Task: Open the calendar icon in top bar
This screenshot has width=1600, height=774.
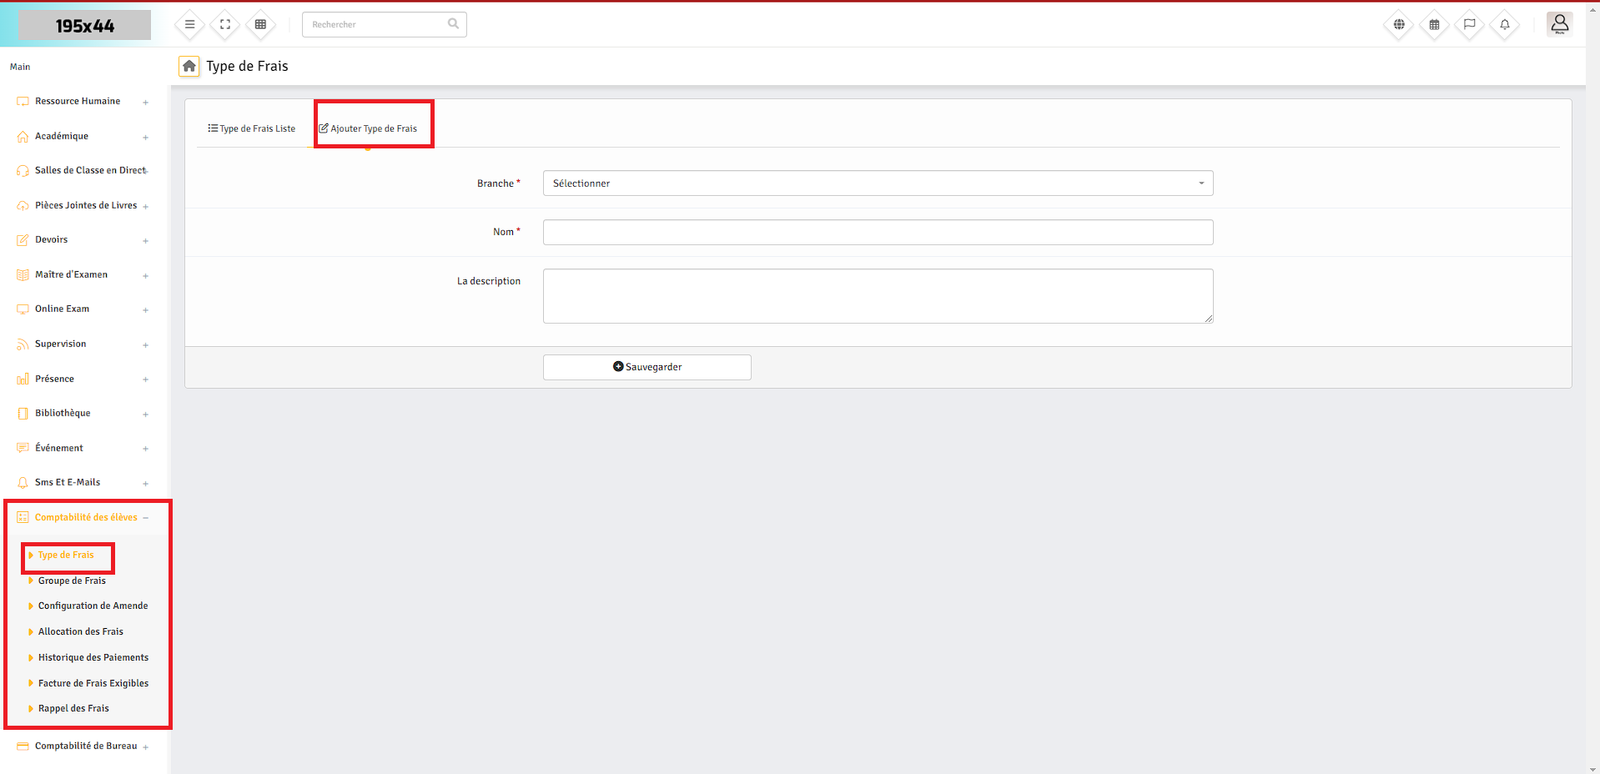Action: (x=1434, y=24)
